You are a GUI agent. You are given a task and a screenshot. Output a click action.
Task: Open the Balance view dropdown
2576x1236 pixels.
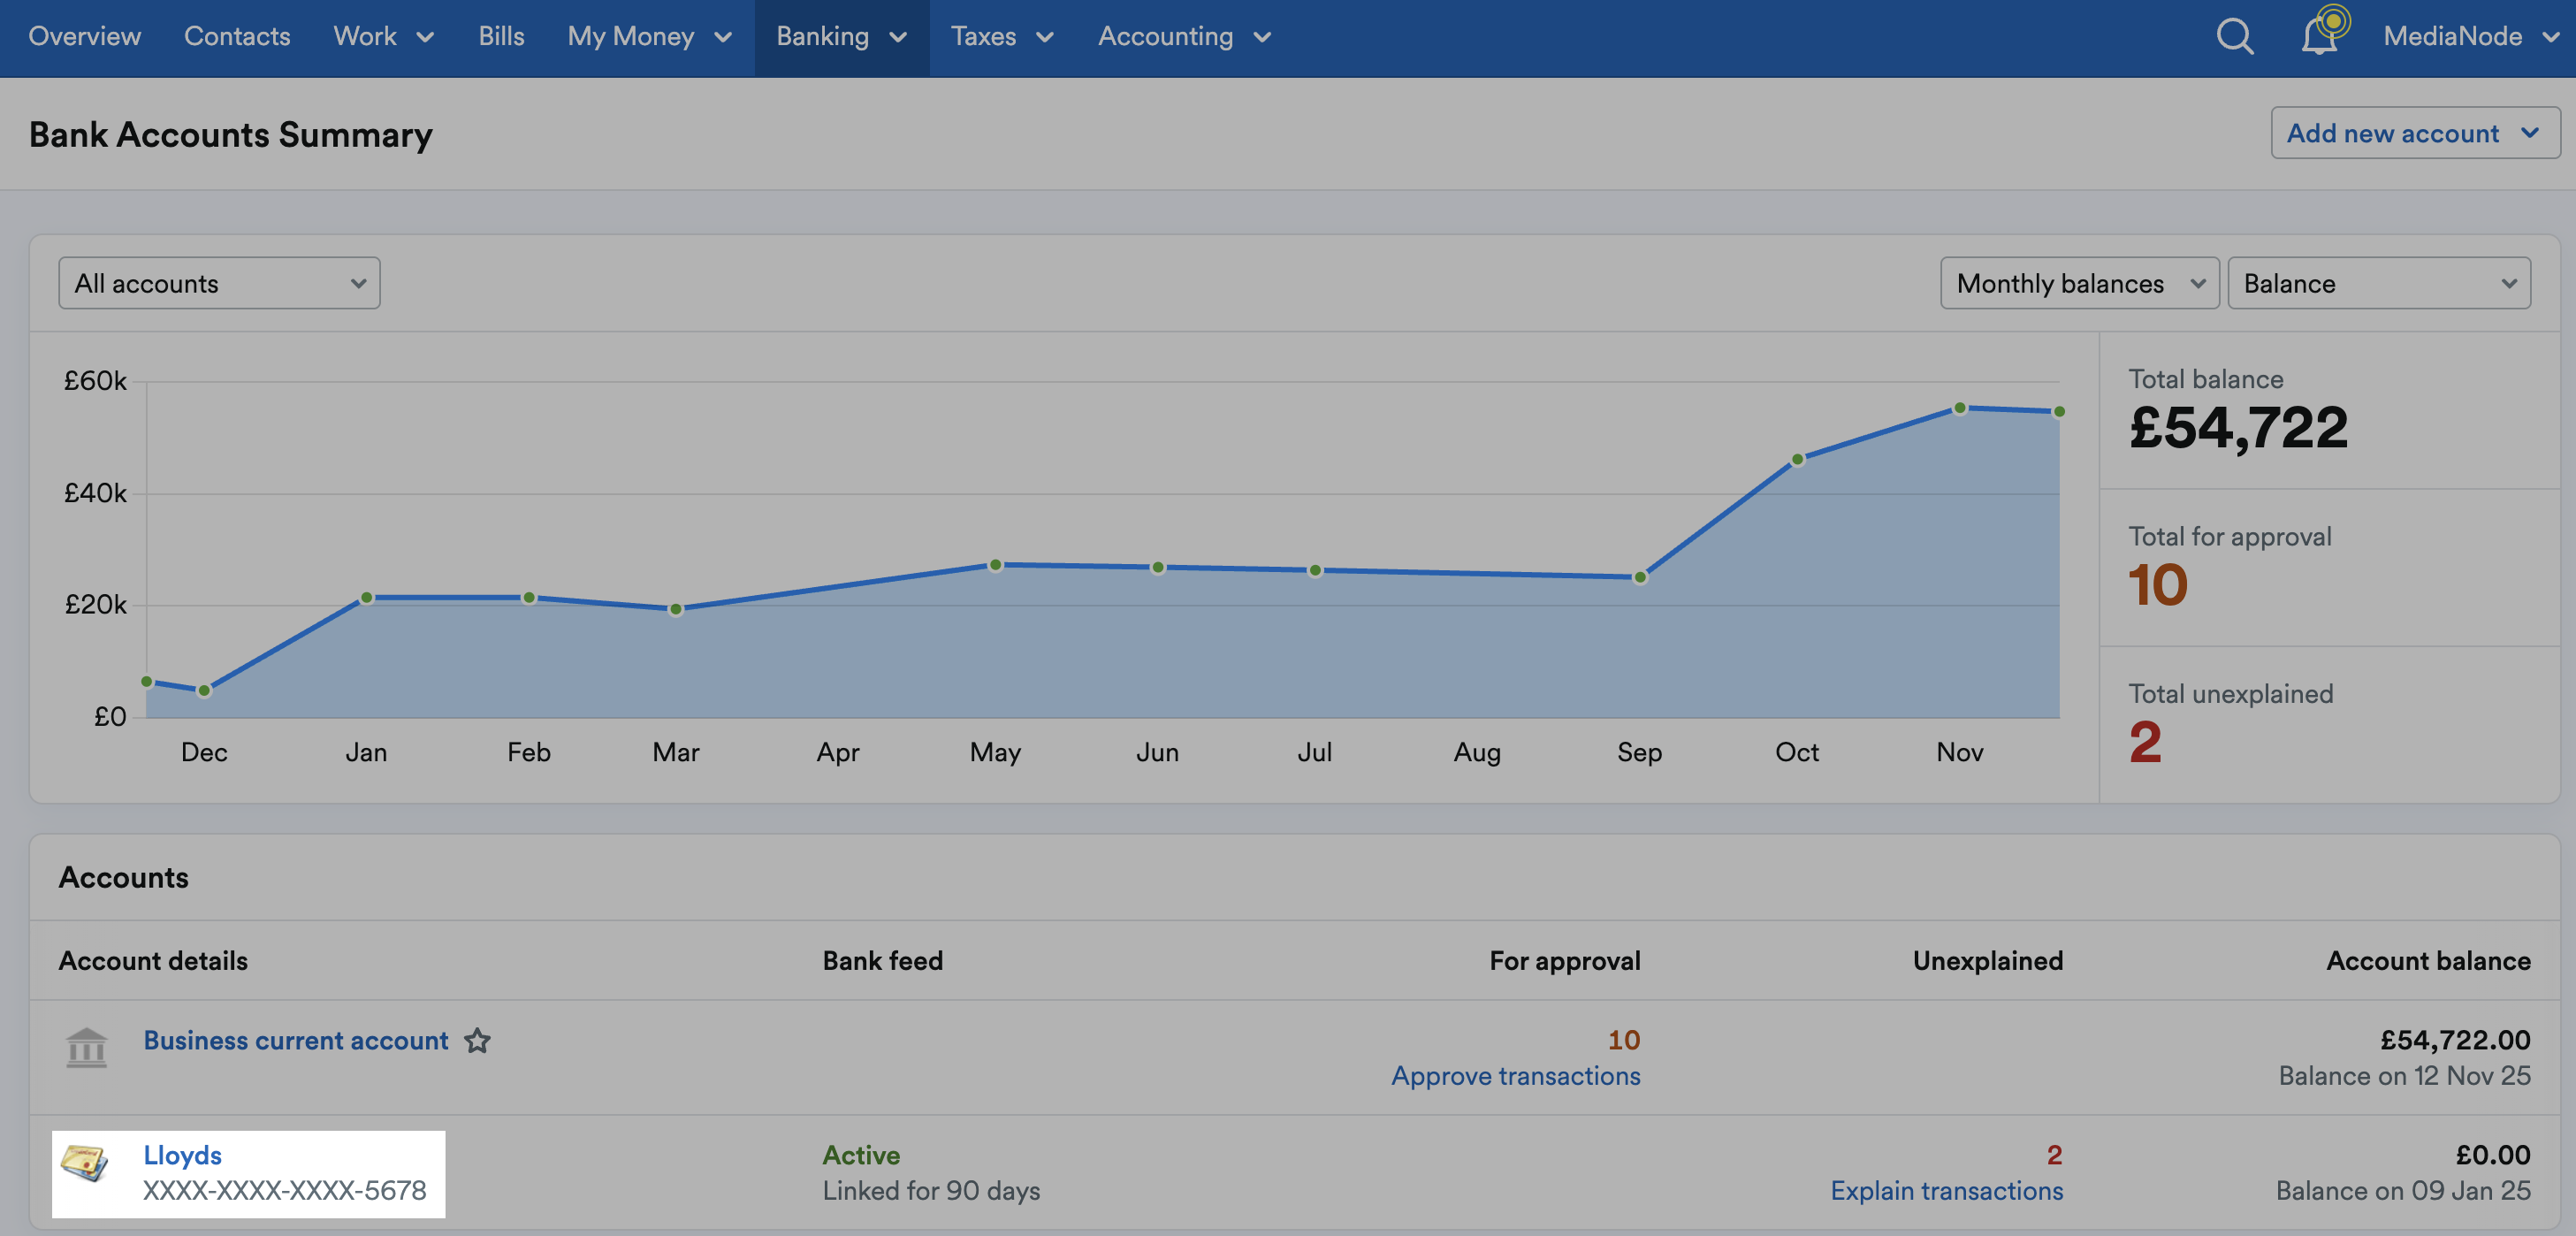pos(2378,283)
